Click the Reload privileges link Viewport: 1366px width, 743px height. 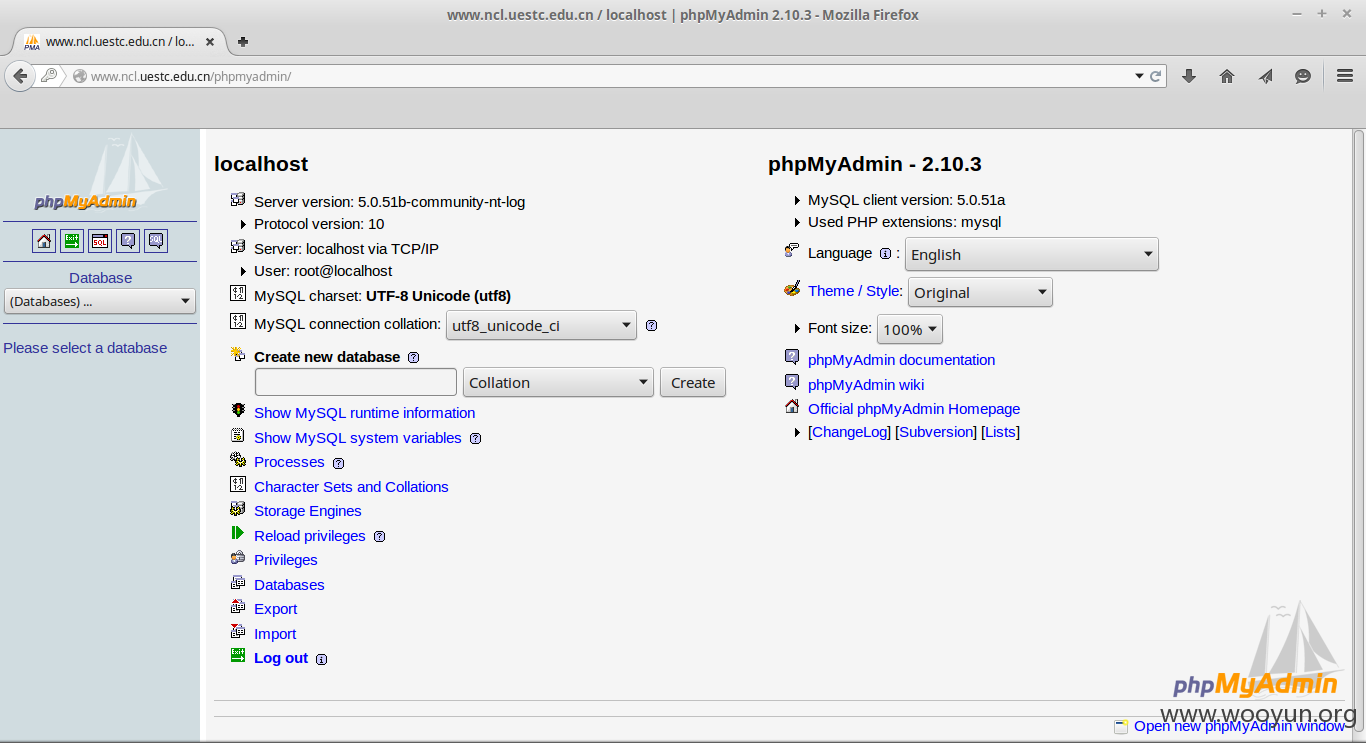point(310,536)
